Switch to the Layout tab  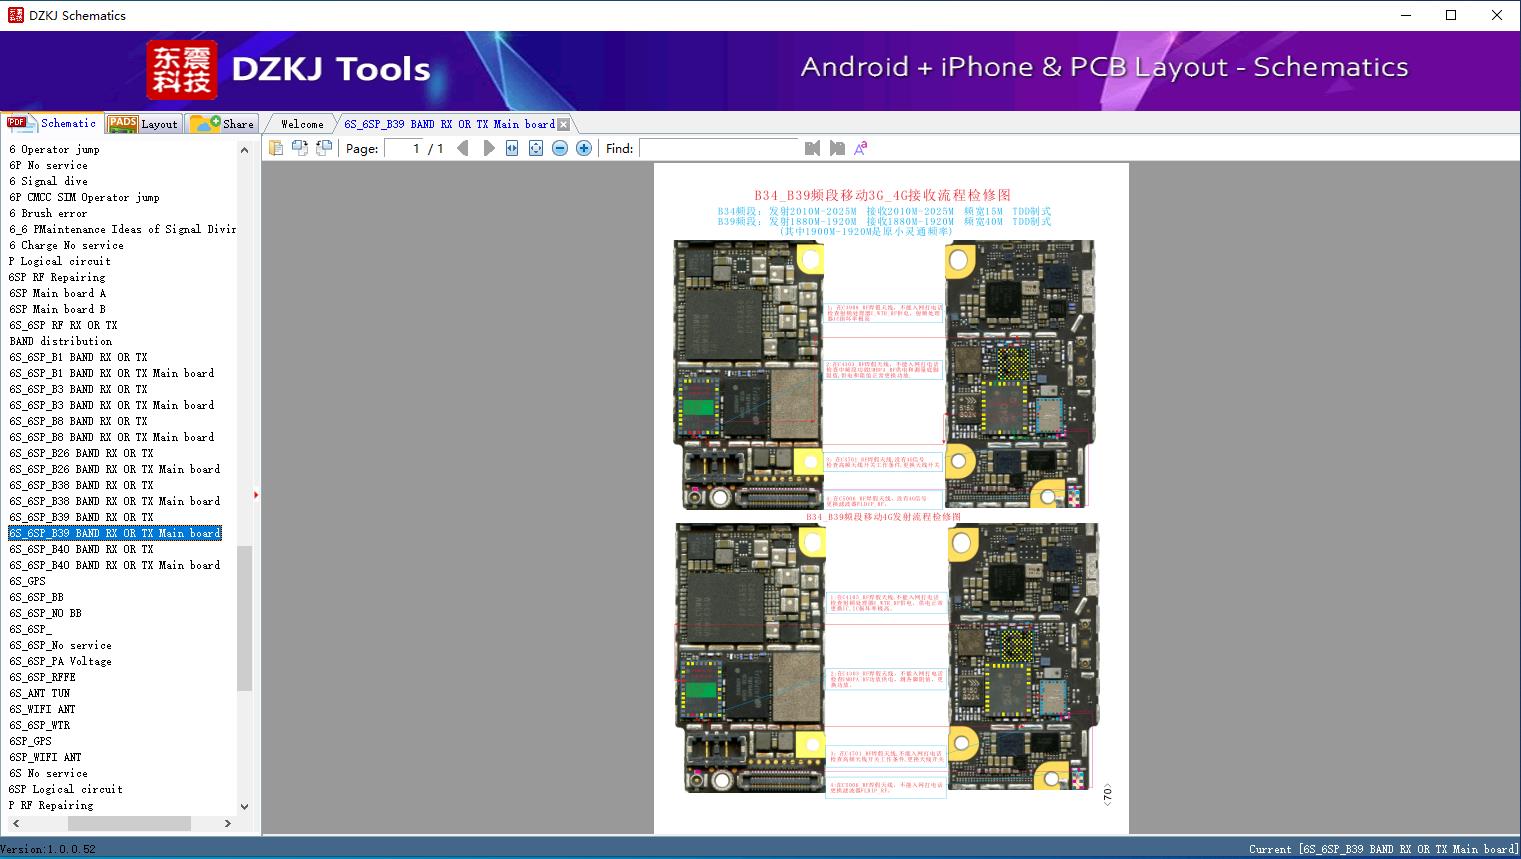pyautogui.click(x=143, y=124)
